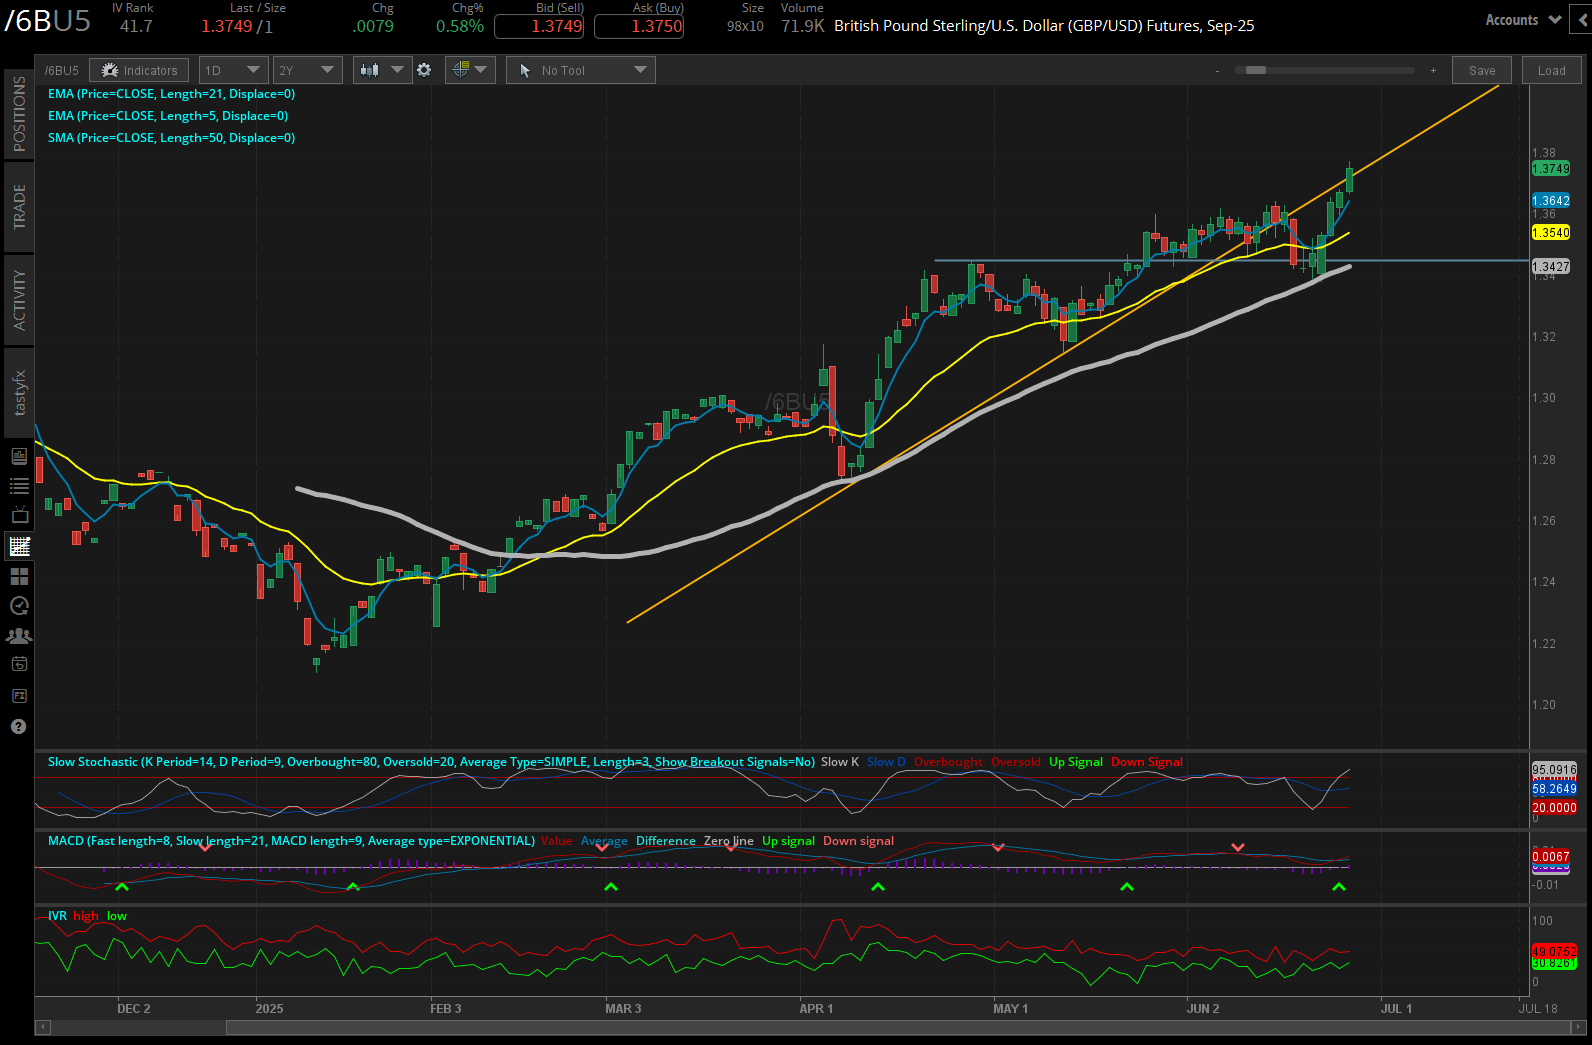Select the EMA Length=5 study label
This screenshot has height=1045, width=1592.
[x=168, y=116]
